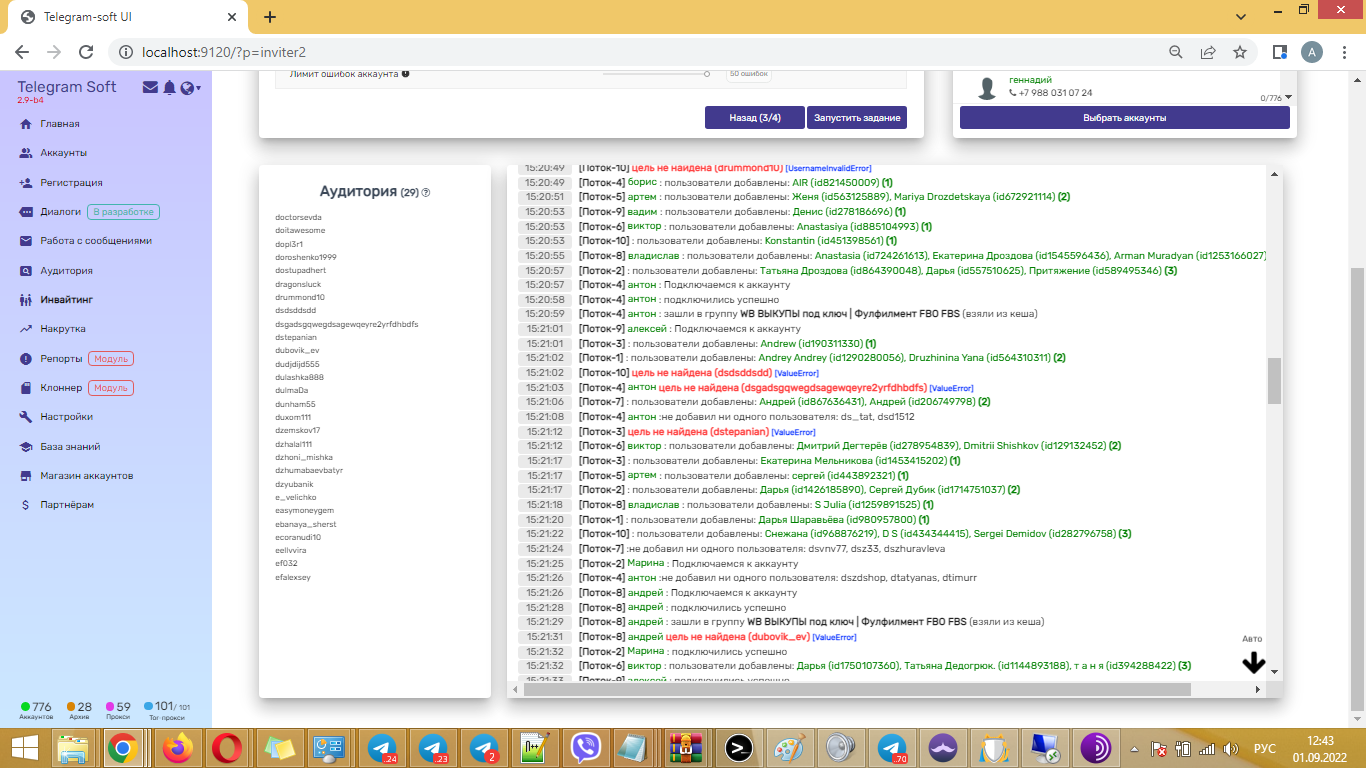Click the log's horizontal scrollbar
This screenshot has height=768, width=1366.
(856, 689)
